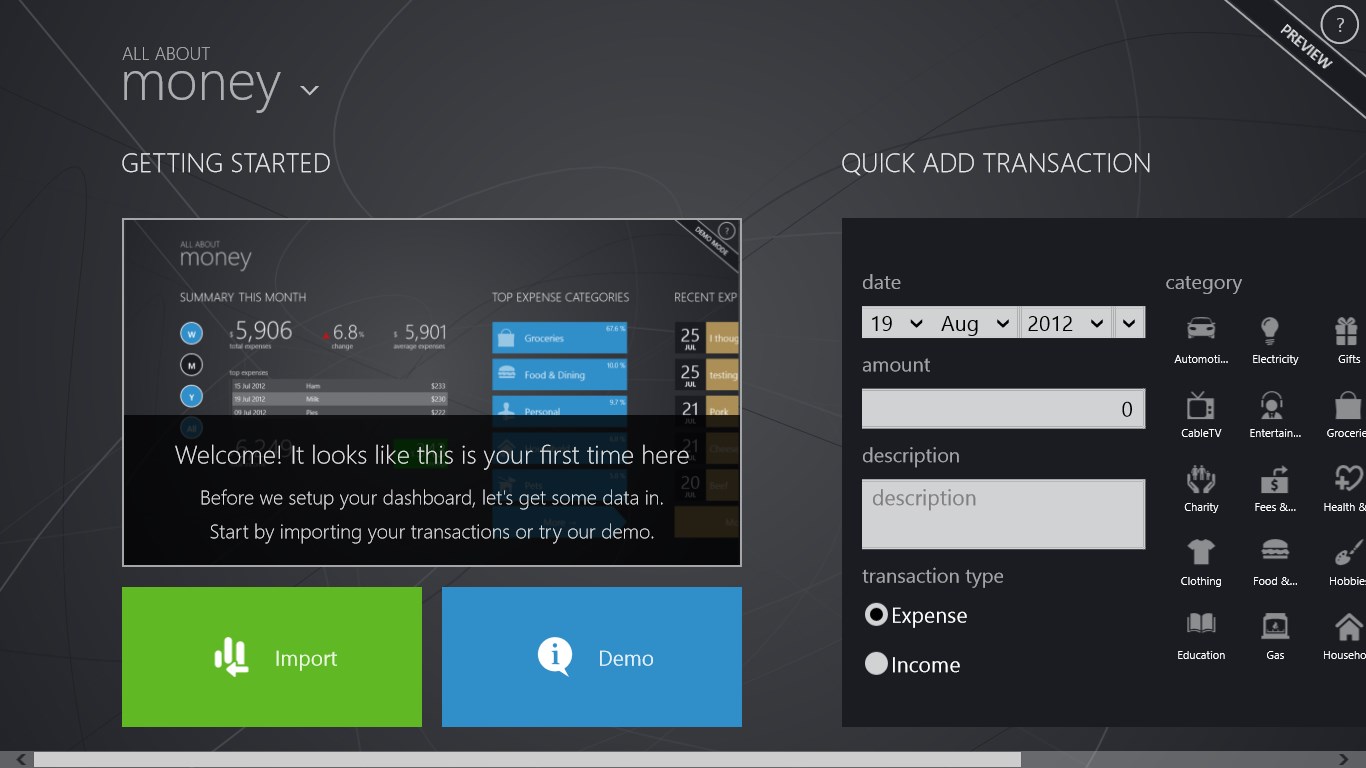Image resolution: width=1366 pixels, height=768 pixels.
Task: Expand the money title menu chevron
Action: [310, 90]
